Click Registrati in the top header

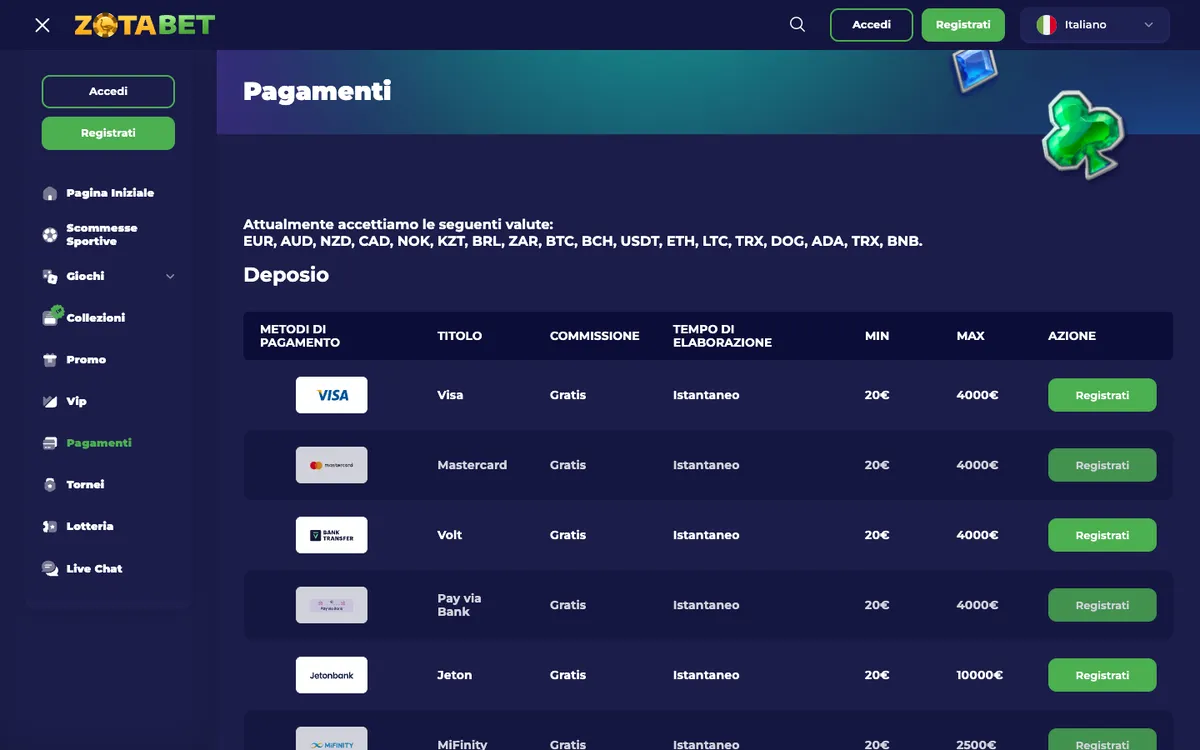click(963, 25)
